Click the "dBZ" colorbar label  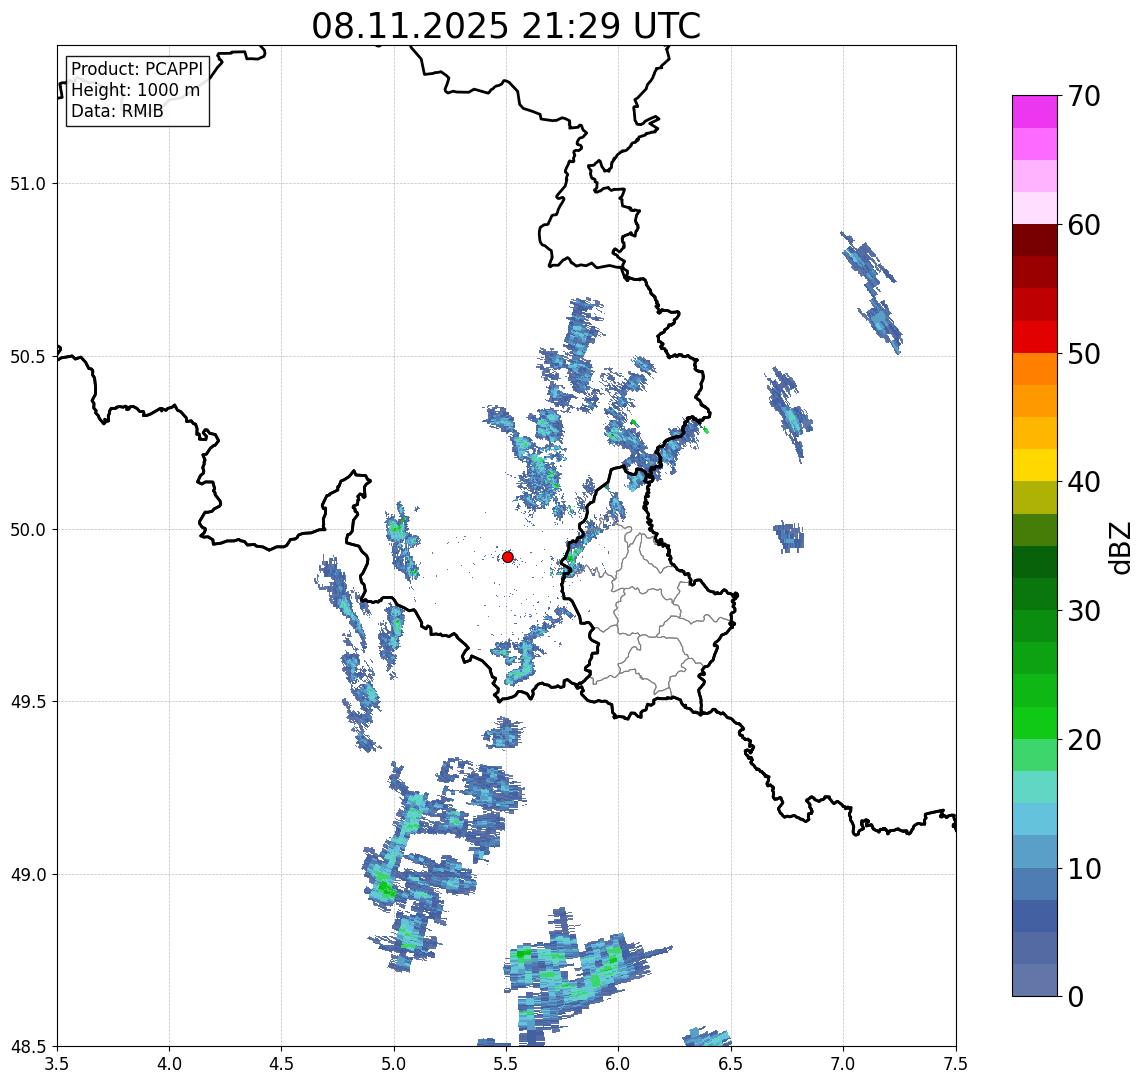coord(1119,548)
